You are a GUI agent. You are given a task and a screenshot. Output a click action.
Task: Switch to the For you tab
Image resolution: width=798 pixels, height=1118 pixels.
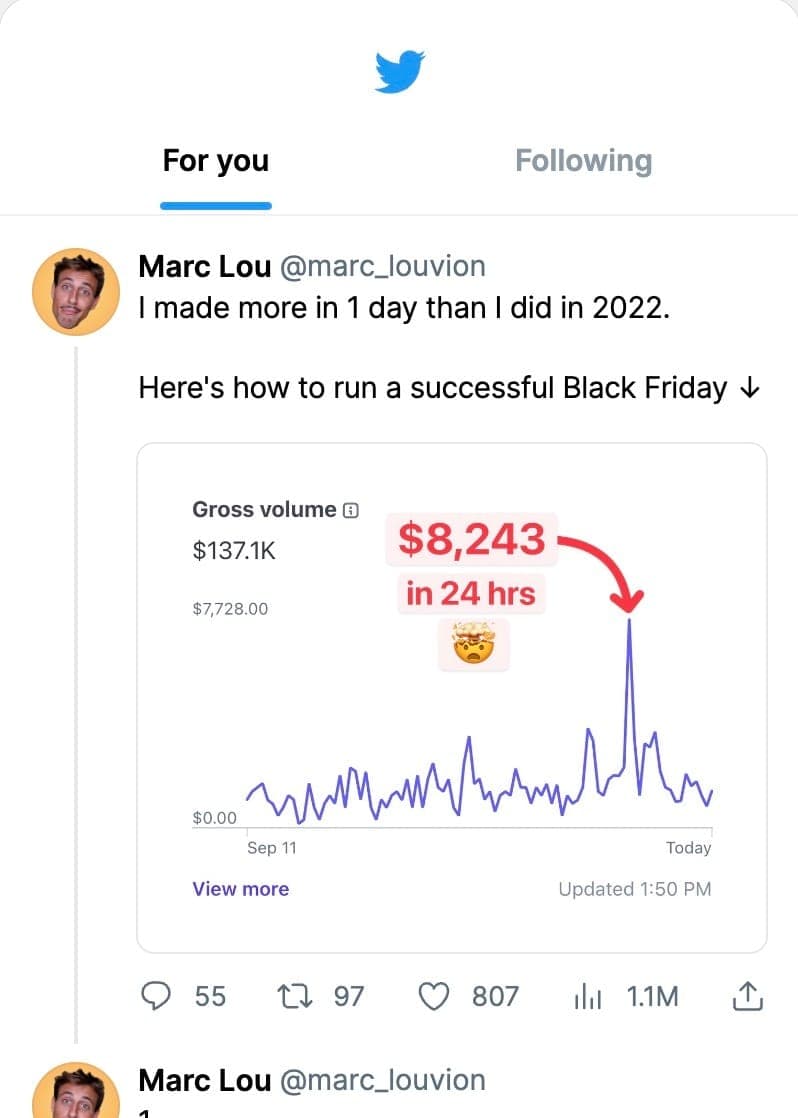click(x=216, y=161)
